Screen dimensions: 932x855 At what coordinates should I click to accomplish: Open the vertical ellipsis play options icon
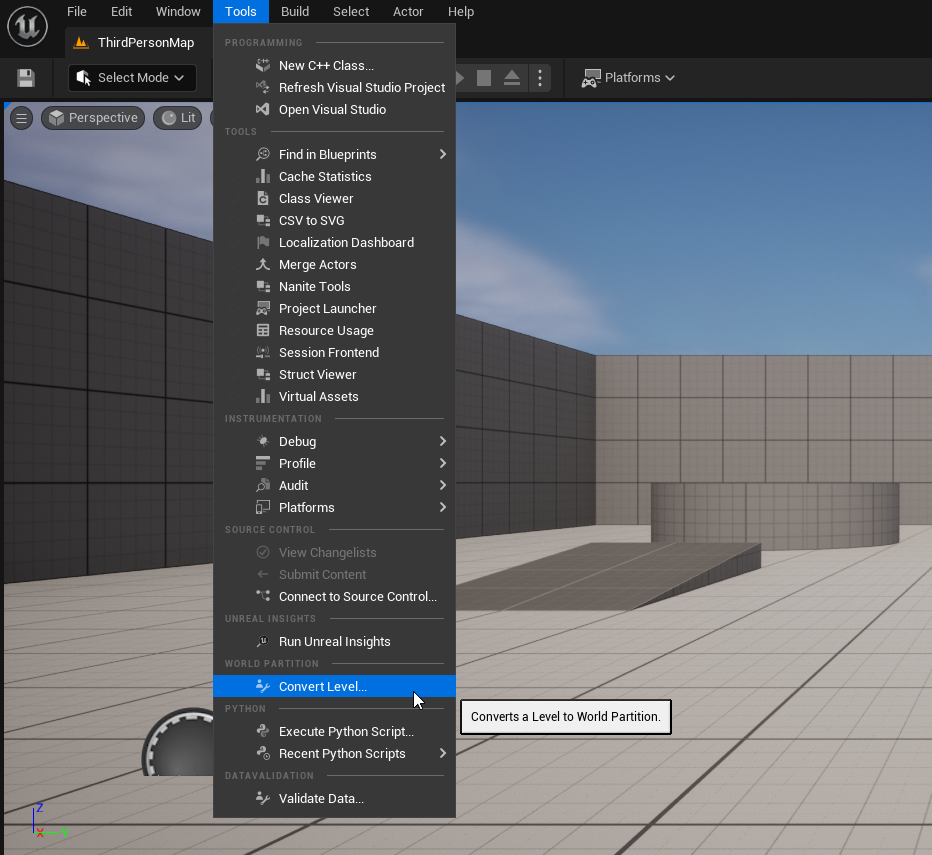[540, 77]
